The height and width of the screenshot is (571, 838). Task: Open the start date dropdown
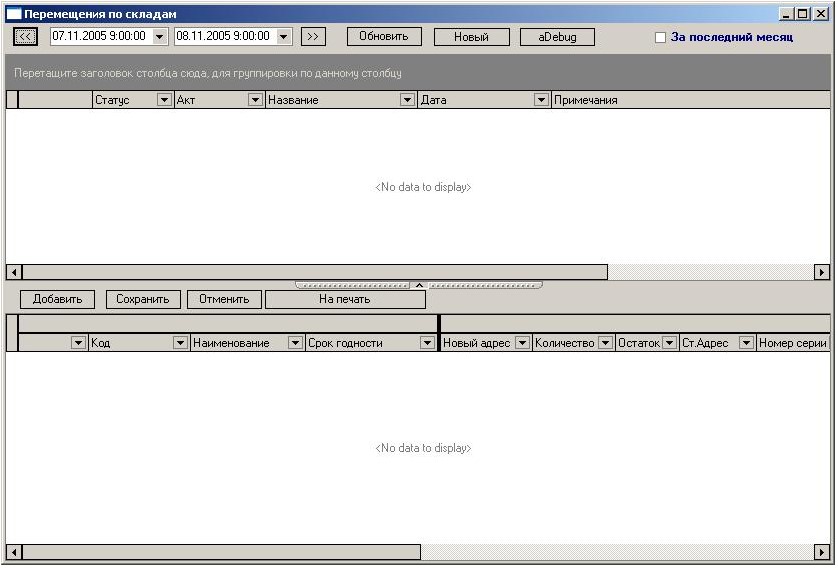160,36
